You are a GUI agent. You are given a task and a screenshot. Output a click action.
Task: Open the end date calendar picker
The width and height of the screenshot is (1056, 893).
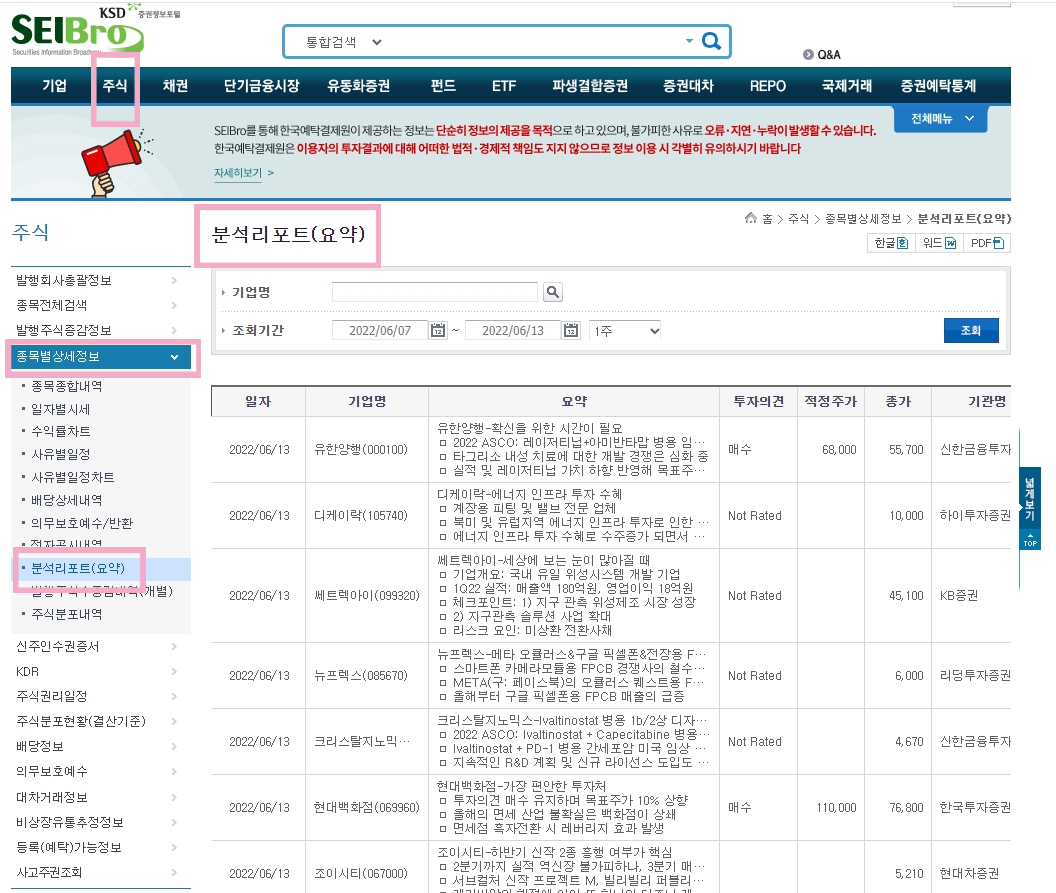click(x=571, y=330)
